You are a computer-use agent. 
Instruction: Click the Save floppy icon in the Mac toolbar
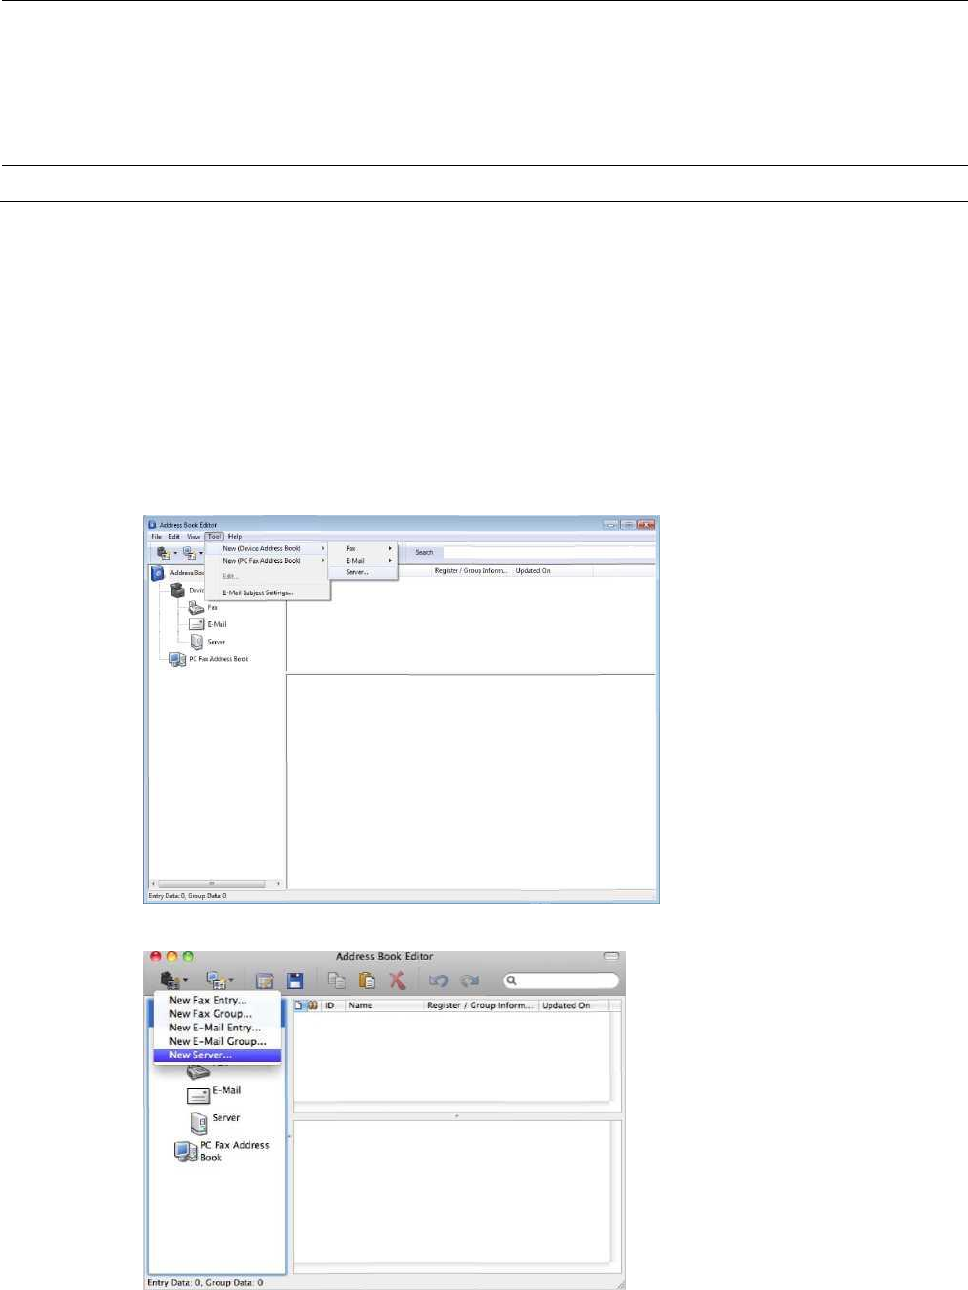(295, 981)
